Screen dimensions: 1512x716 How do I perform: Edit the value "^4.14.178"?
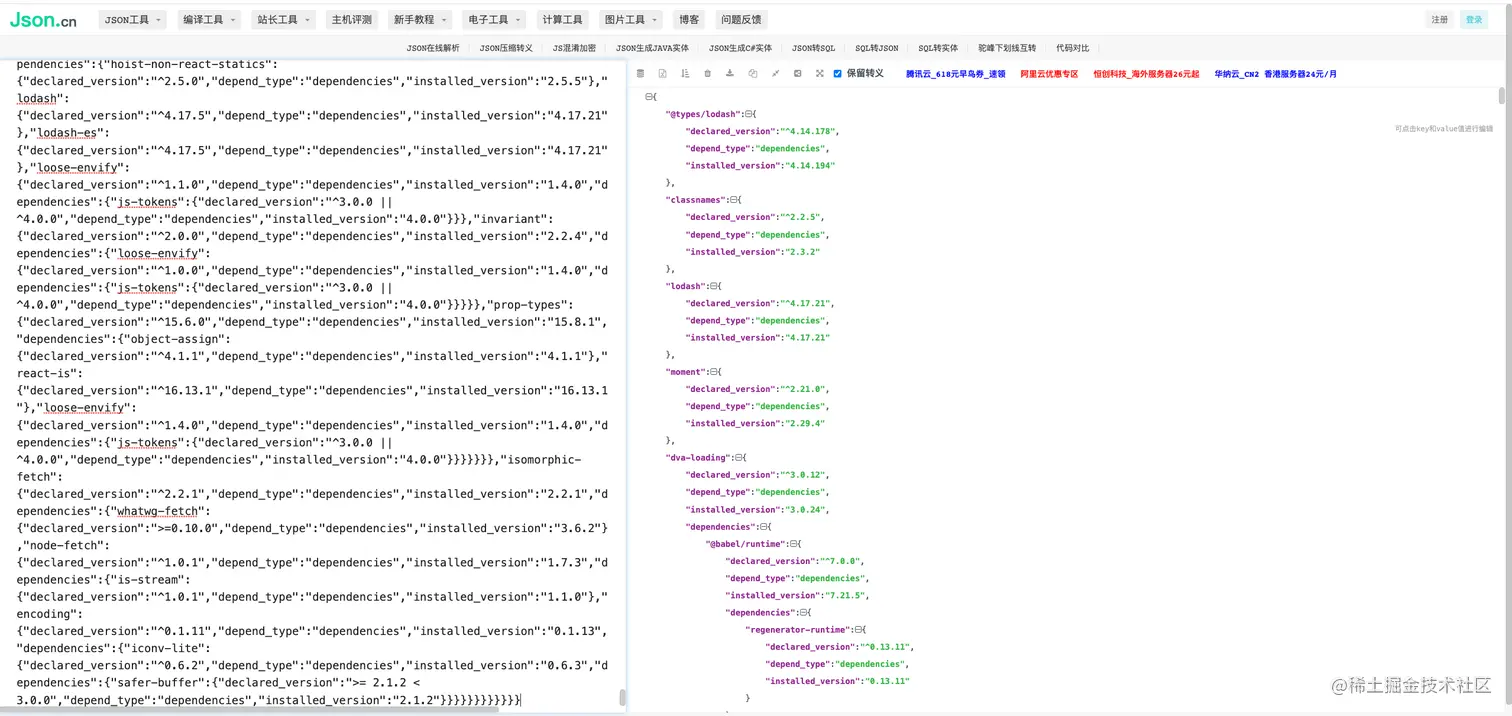(x=808, y=131)
